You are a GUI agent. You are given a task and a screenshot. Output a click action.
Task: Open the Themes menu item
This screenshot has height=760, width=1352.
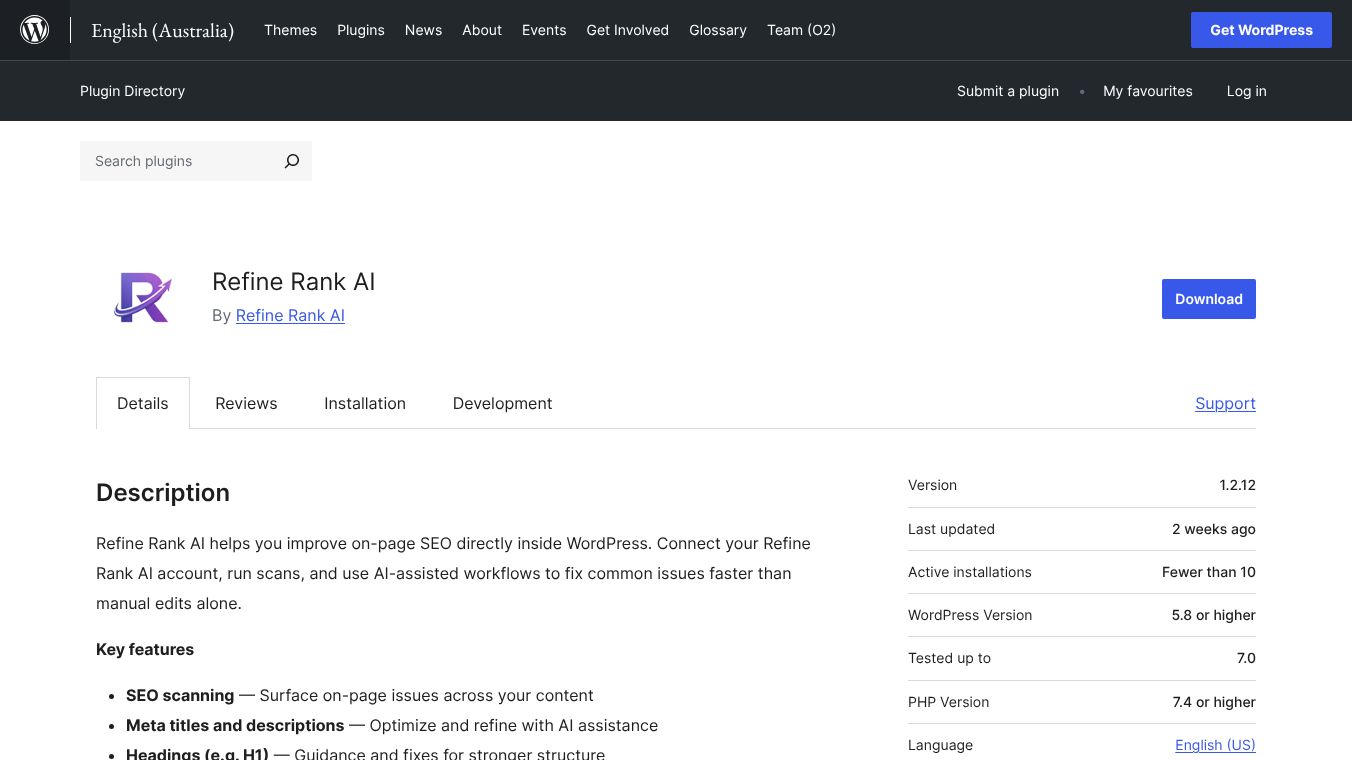tap(290, 30)
